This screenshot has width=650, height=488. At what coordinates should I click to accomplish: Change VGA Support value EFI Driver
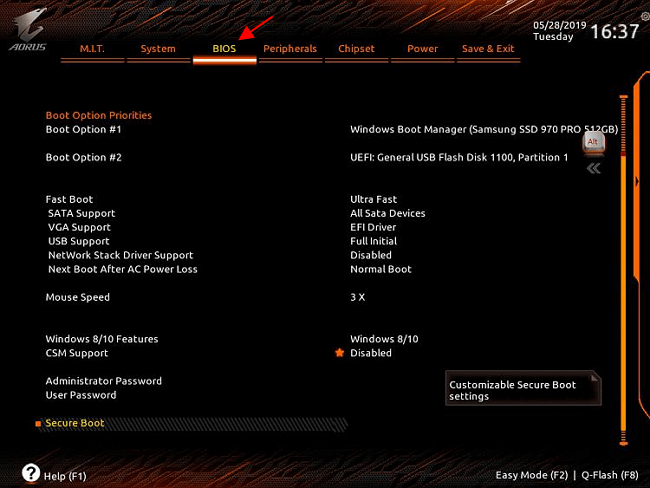click(x=373, y=227)
